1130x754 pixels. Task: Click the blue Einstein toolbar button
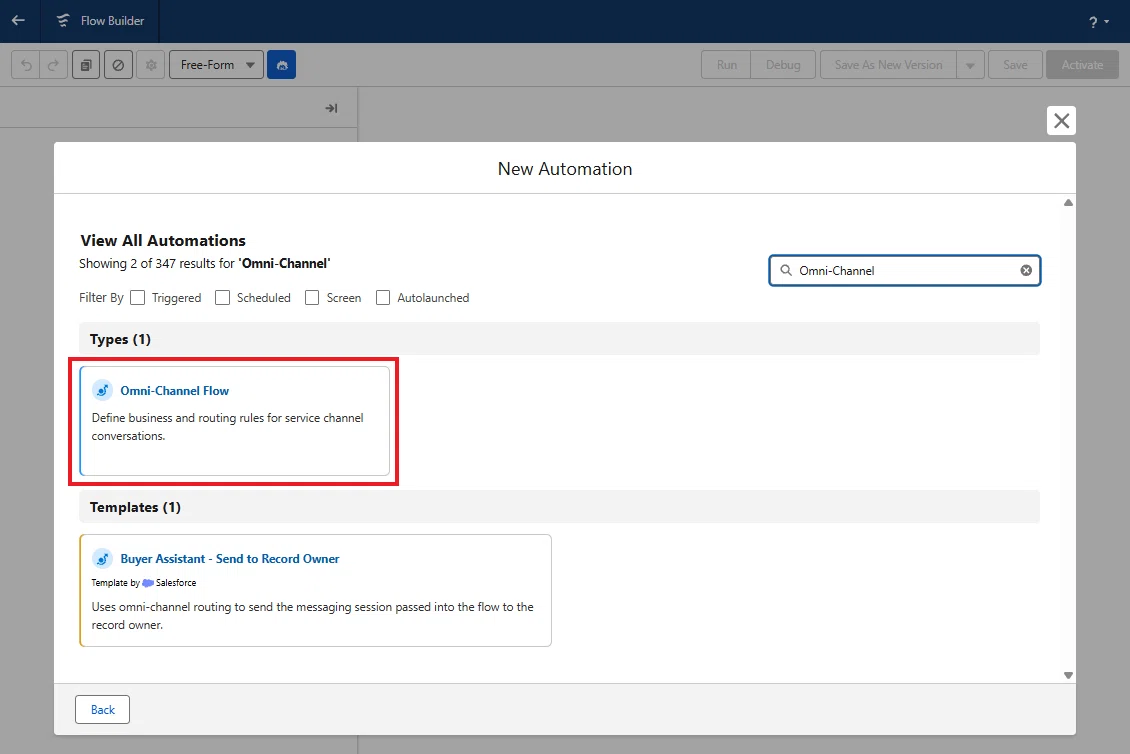point(281,65)
